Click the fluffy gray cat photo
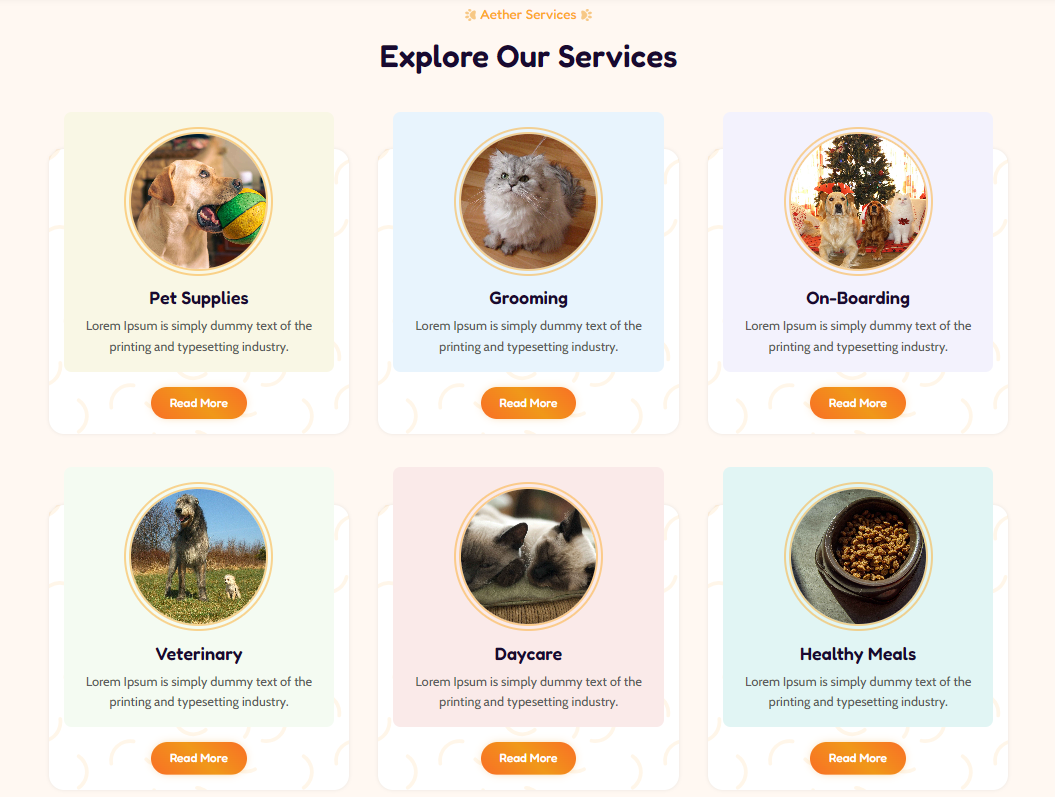The width and height of the screenshot is (1055, 797). [528, 202]
